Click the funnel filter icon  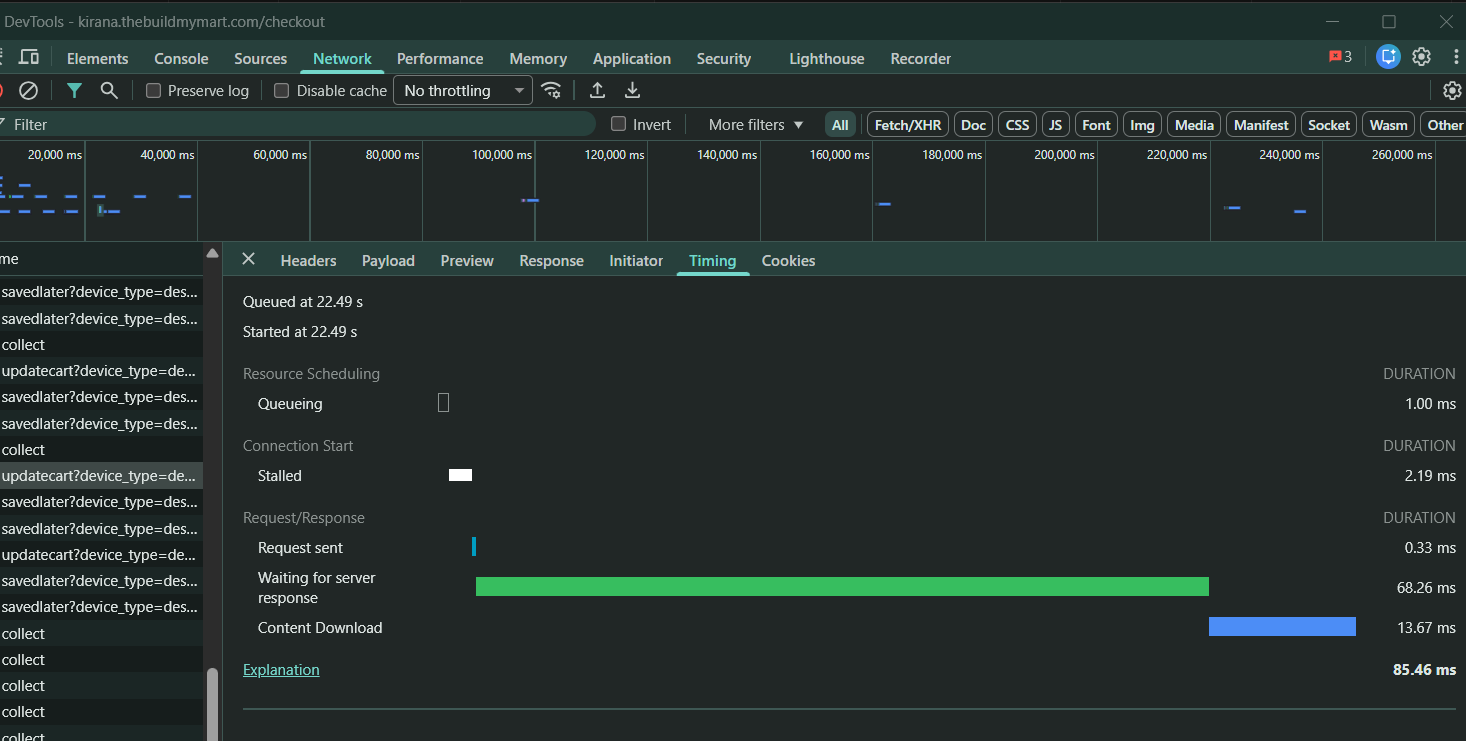(x=74, y=90)
